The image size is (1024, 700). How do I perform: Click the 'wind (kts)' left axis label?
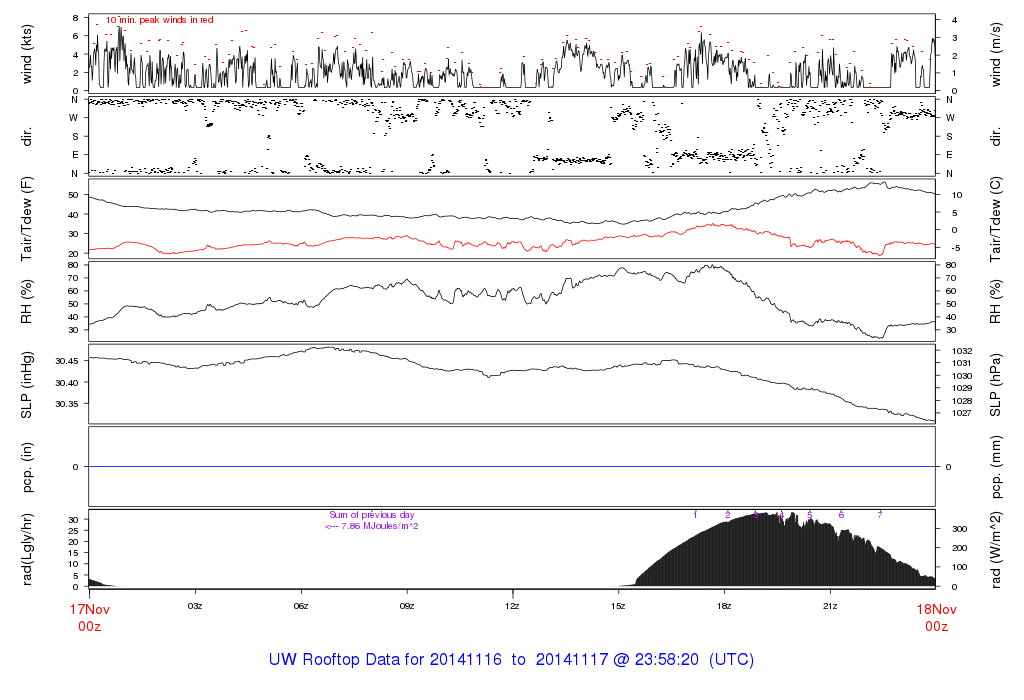tap(27, 53)
